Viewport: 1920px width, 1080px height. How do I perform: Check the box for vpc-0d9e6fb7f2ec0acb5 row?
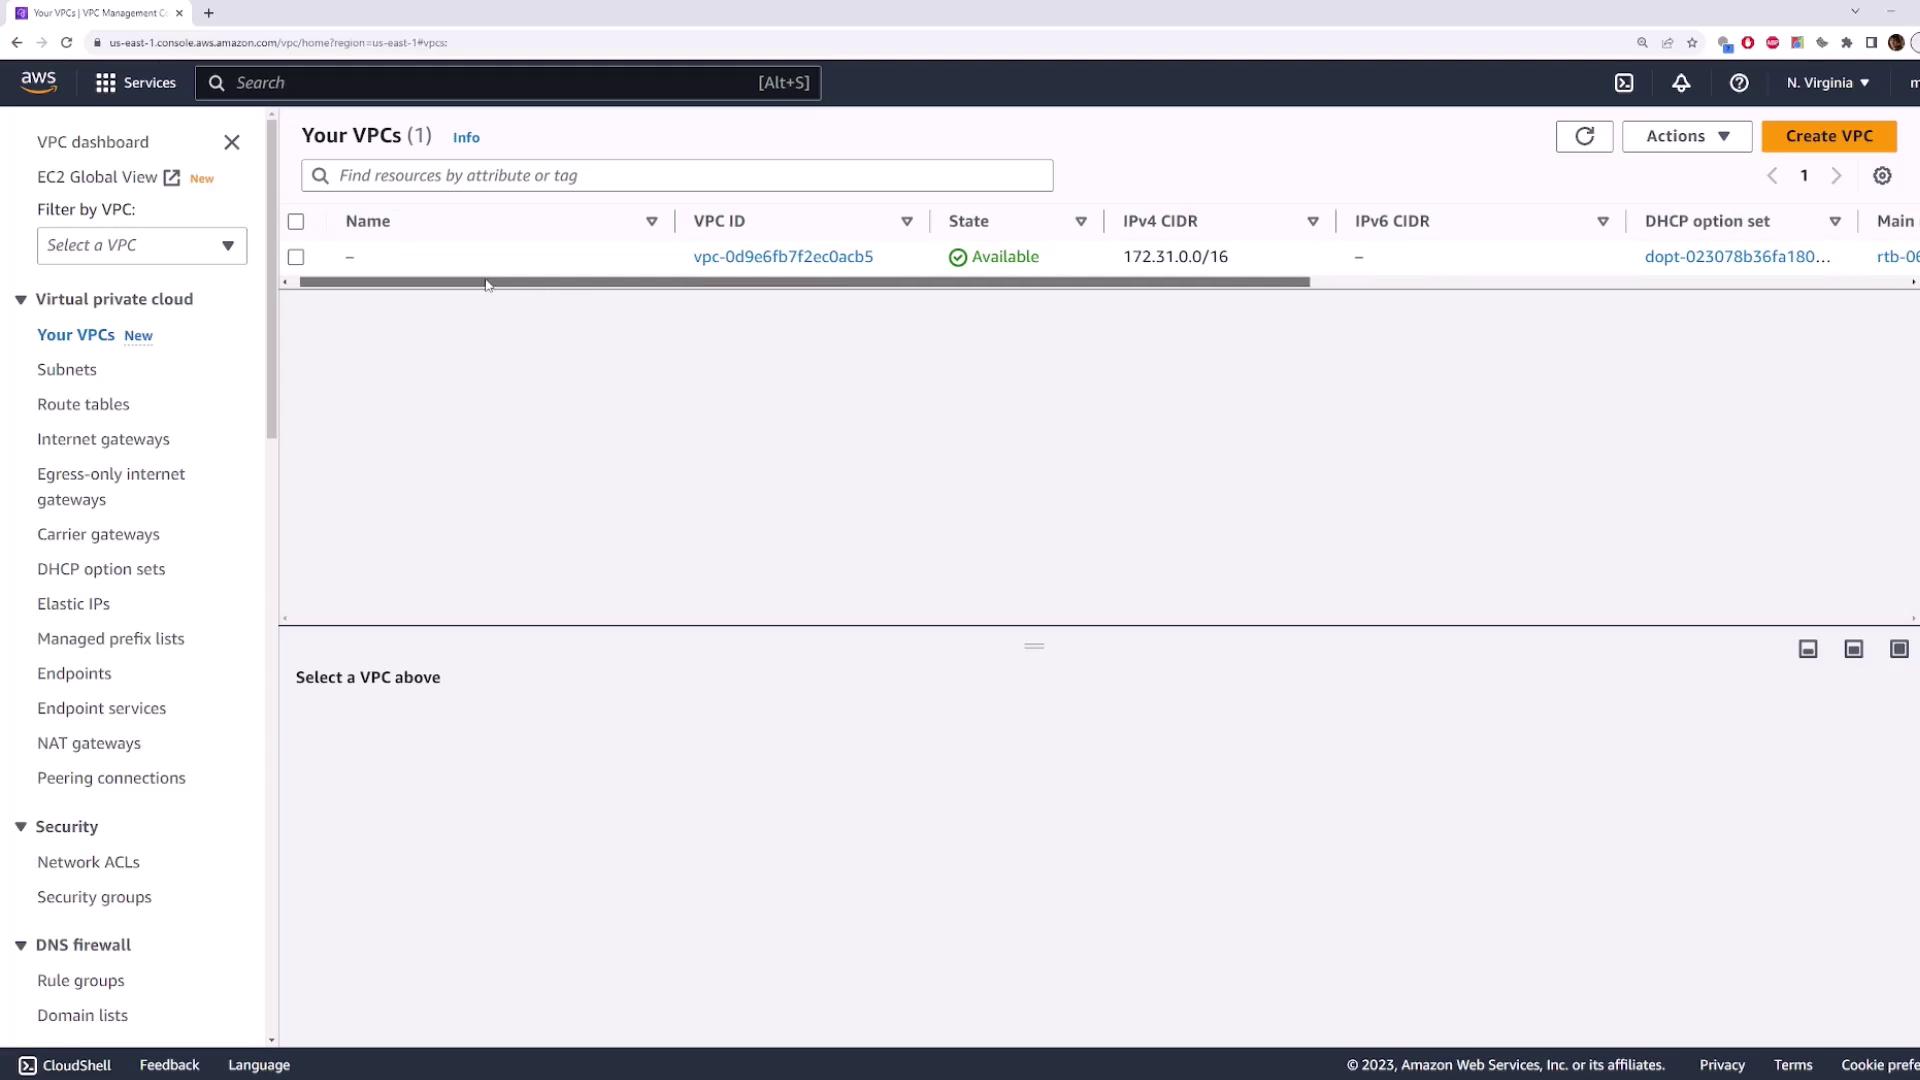[296, 257]
